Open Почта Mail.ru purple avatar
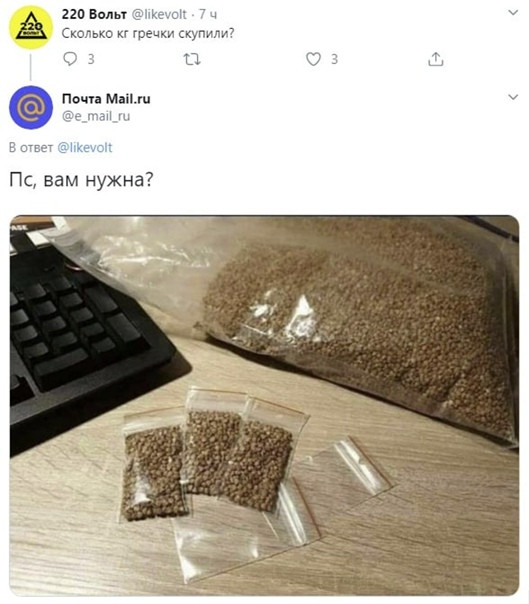Image resolution: width=529 pixels, height=604 pixels. (x=31, y=107)
